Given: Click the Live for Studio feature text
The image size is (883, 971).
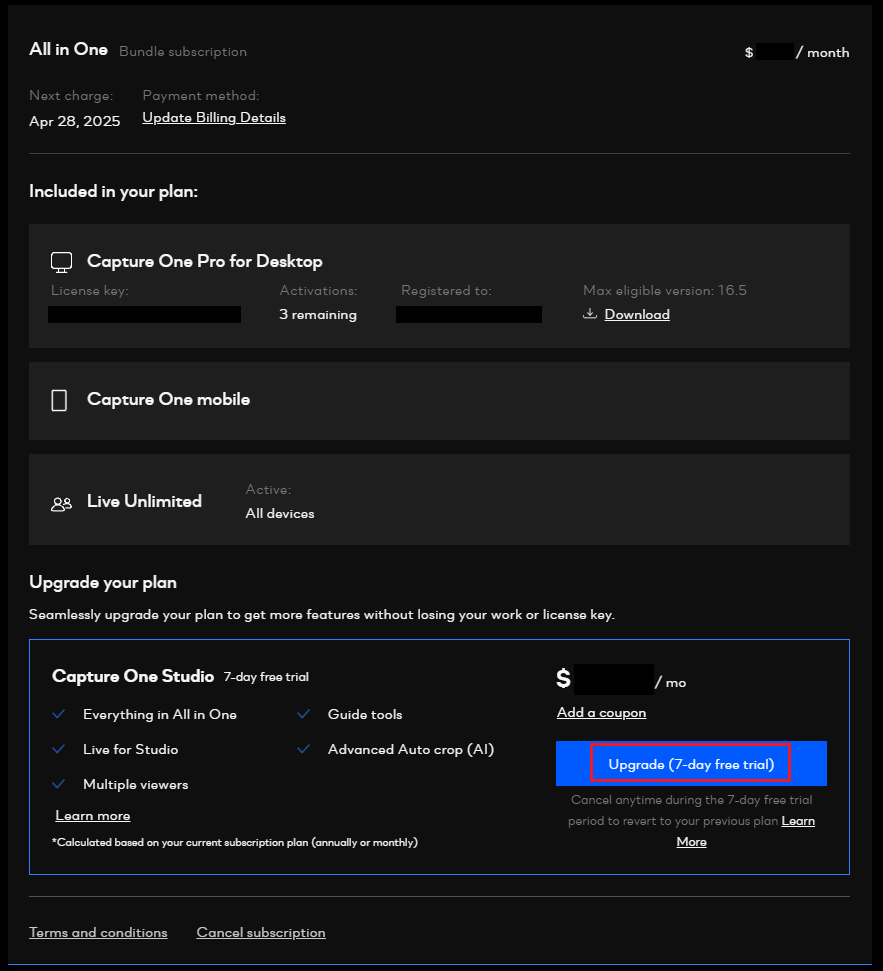Looking at the screenshot, I should [x=131, y=749].
